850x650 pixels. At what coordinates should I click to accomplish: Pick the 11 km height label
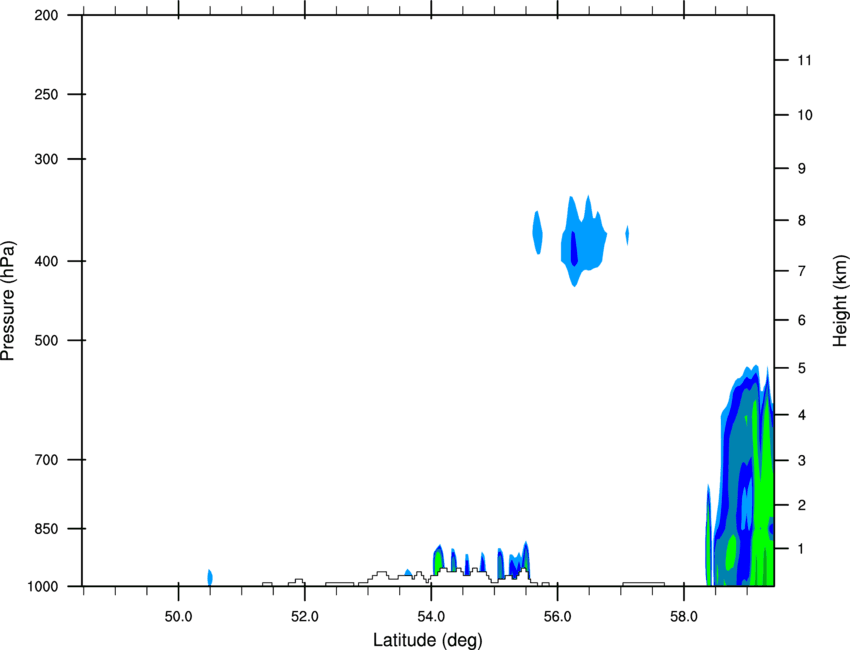[x=804, y=60]
